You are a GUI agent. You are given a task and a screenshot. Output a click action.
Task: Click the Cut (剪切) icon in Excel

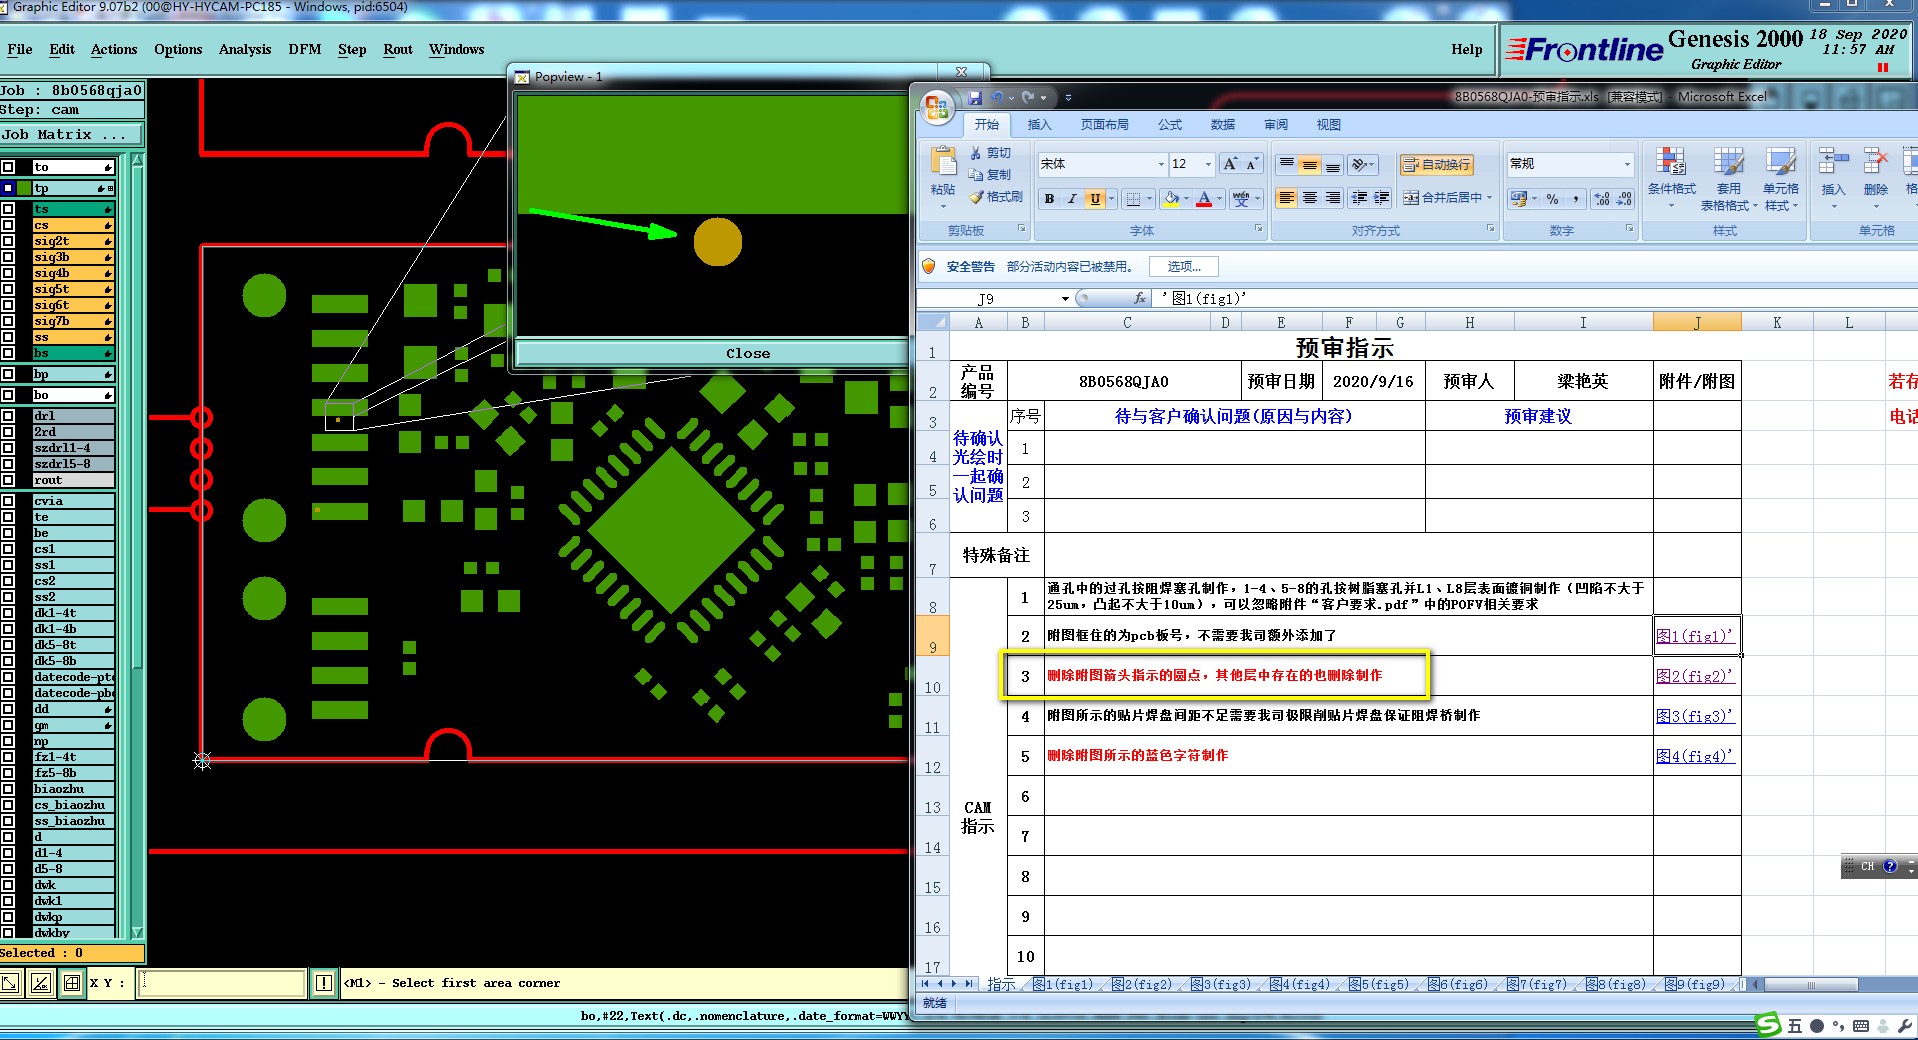click(x=976, y=153)
